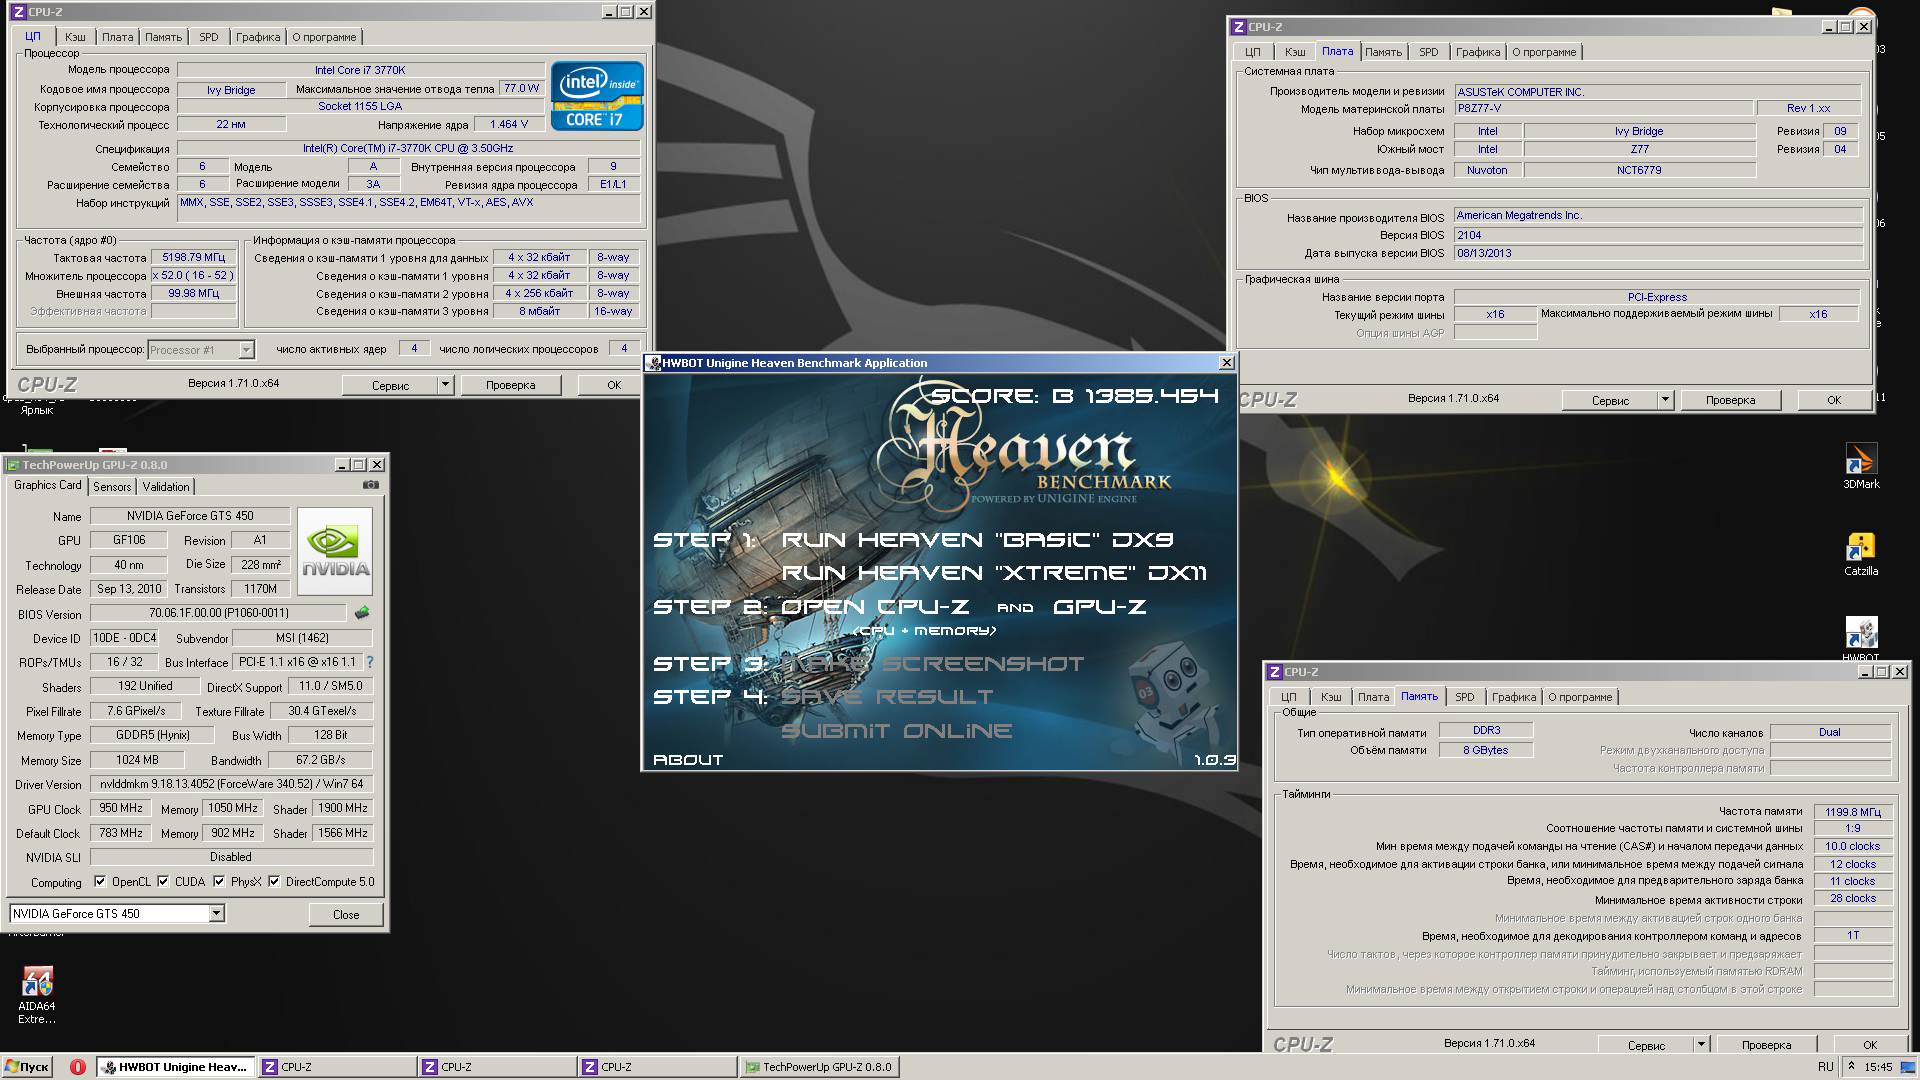This screenshot has height=1080, width=1920.
Task: Click Save Result in Heaven step 4
Action: 887,697
